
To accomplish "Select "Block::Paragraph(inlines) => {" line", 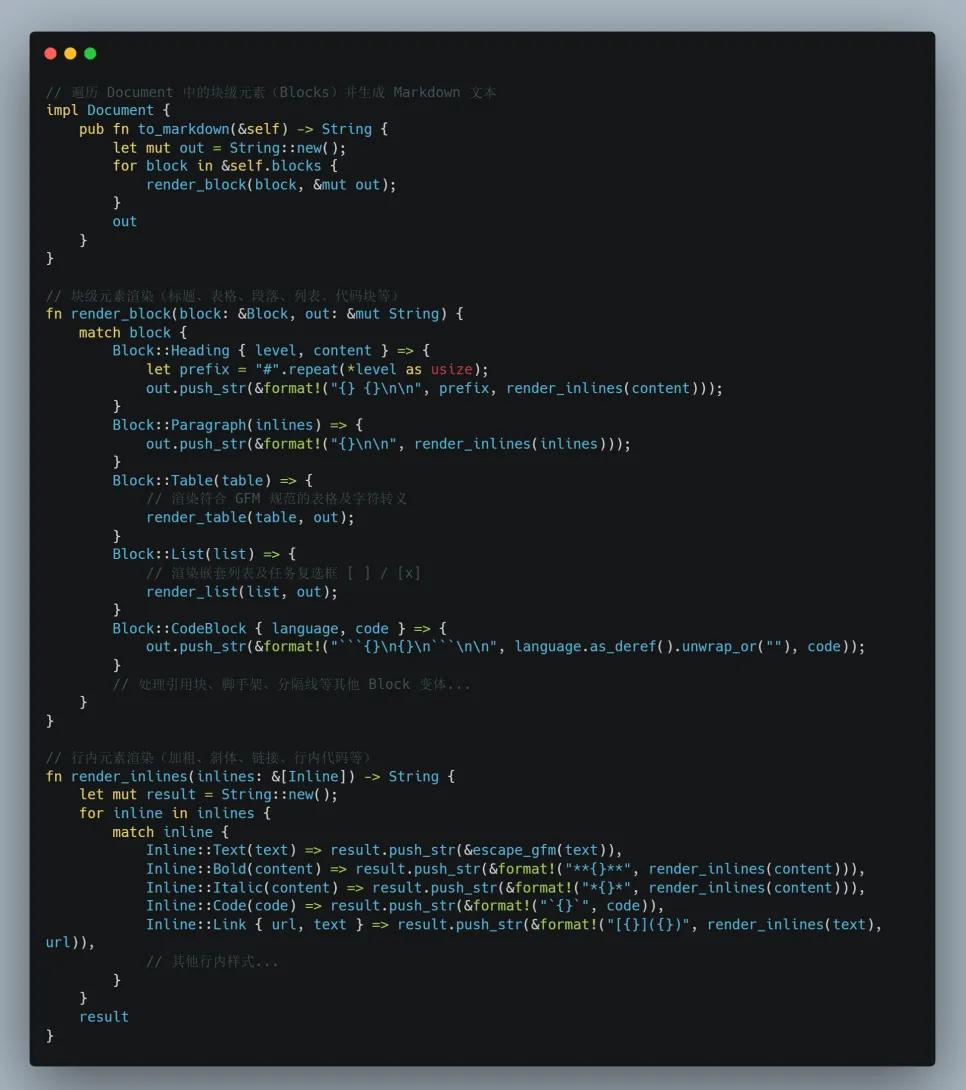I will [238, 425].
